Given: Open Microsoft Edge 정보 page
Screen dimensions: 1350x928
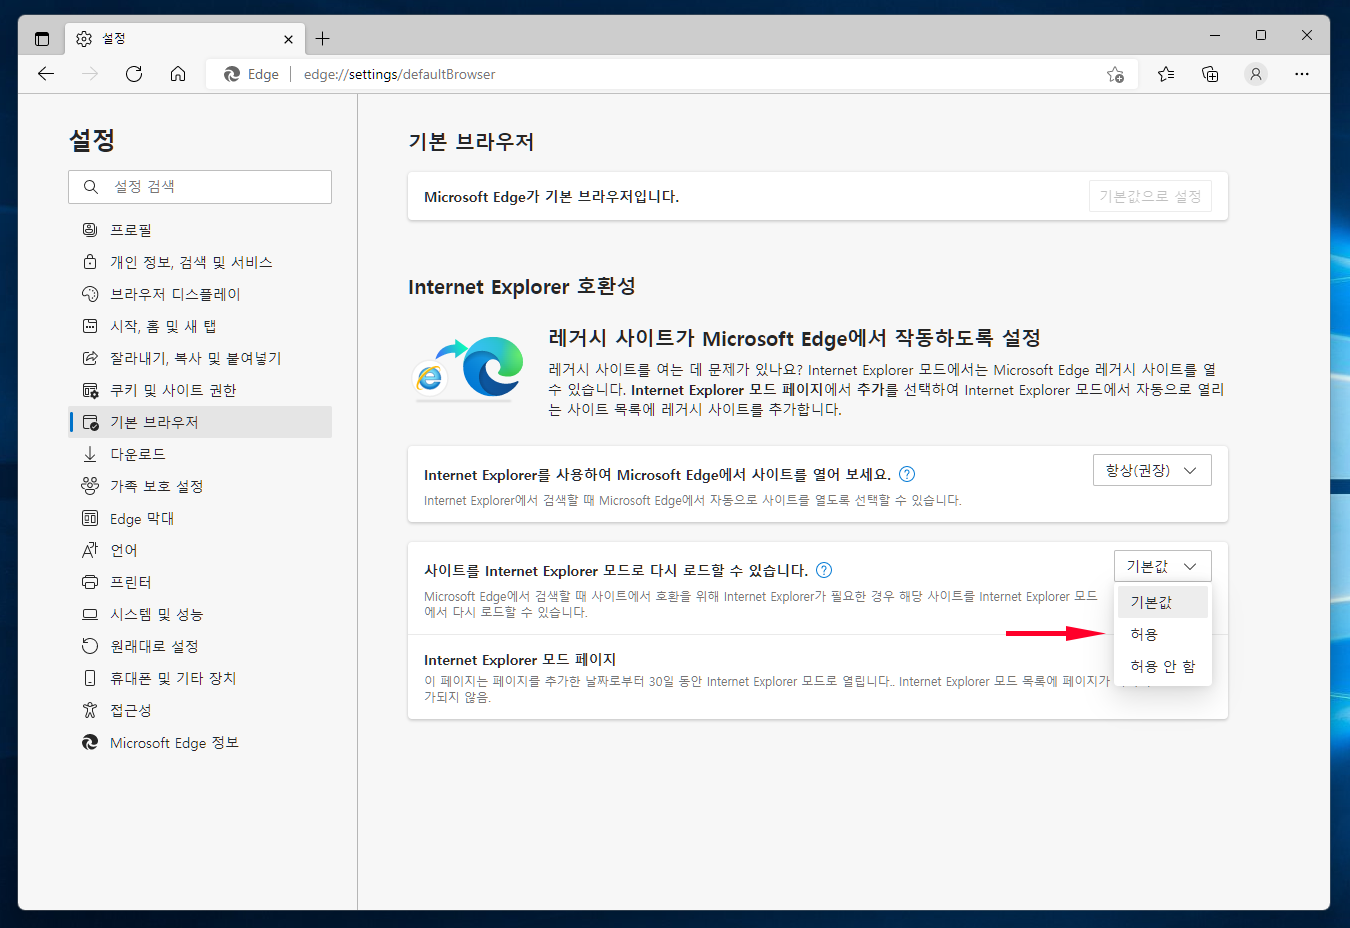Looking at the screenshot, I should 200,742.
